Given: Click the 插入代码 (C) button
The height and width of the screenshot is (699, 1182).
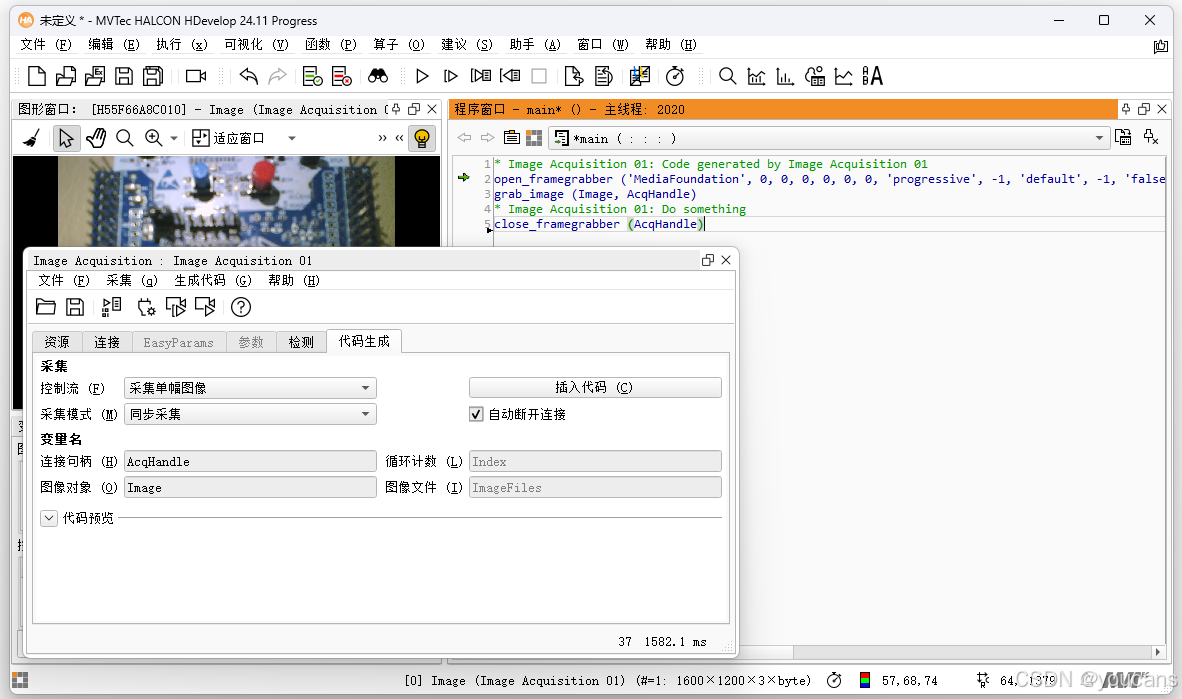Looking at the screenshot, I should coord(595,388).
